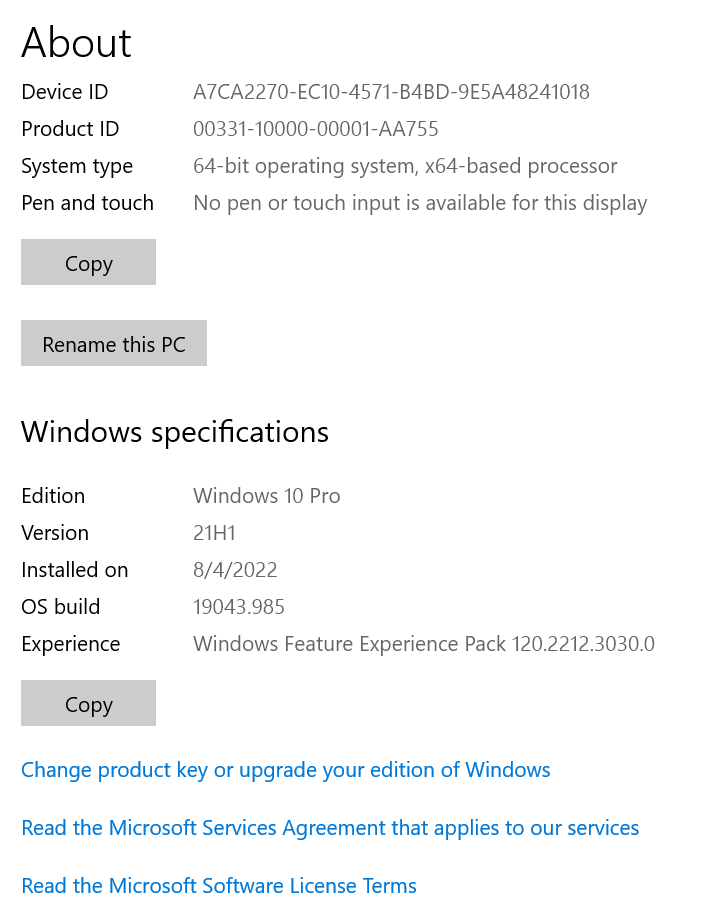Click the Rename this PC button
This screenshot has height=898, width=718.
(x=113, y=344)
